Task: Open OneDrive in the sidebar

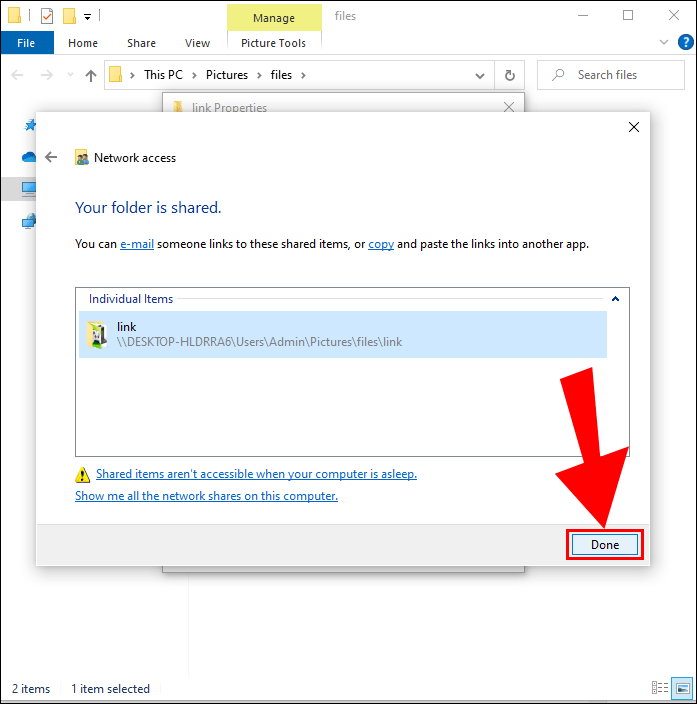Action: (x=29, y=157)
